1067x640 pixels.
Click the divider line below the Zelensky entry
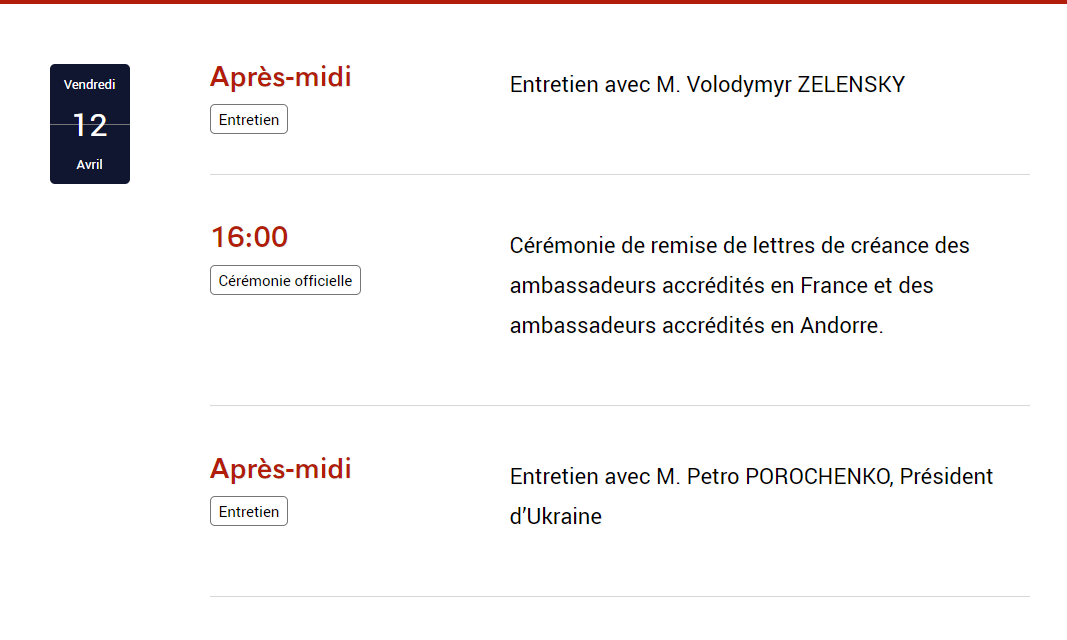(x=619, y=175)
